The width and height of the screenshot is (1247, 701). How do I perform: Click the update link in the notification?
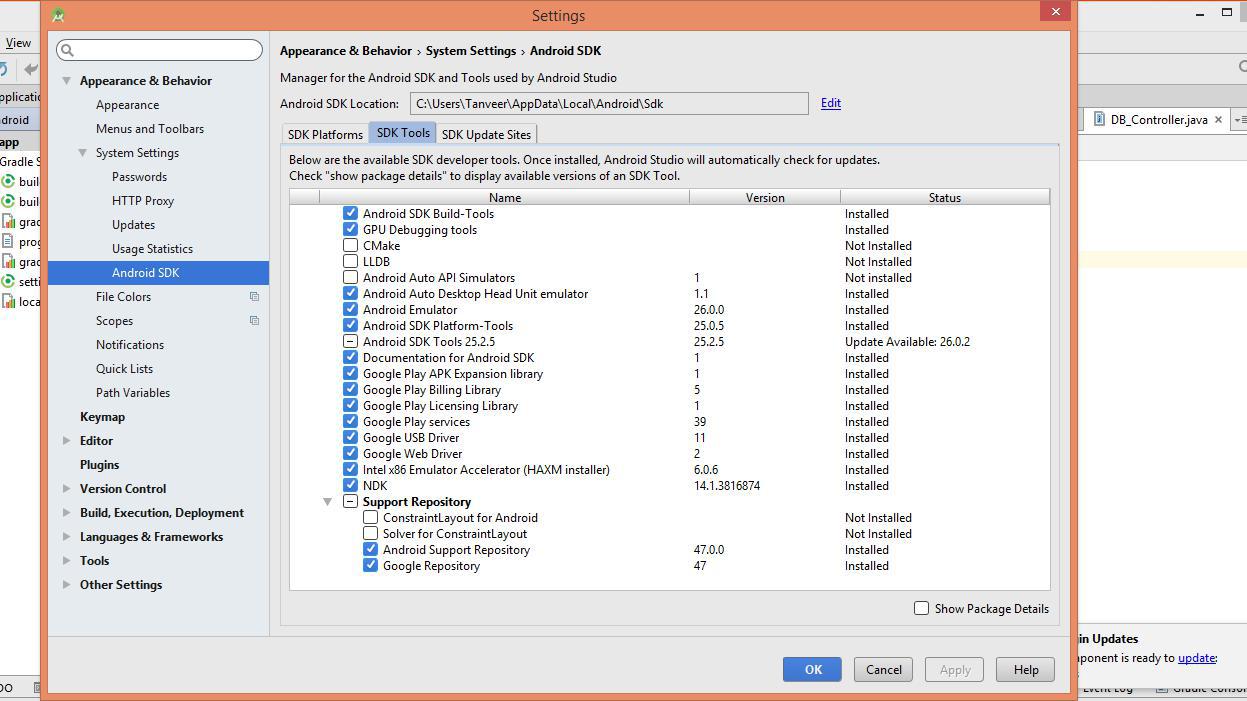[x=1197, y=658]
